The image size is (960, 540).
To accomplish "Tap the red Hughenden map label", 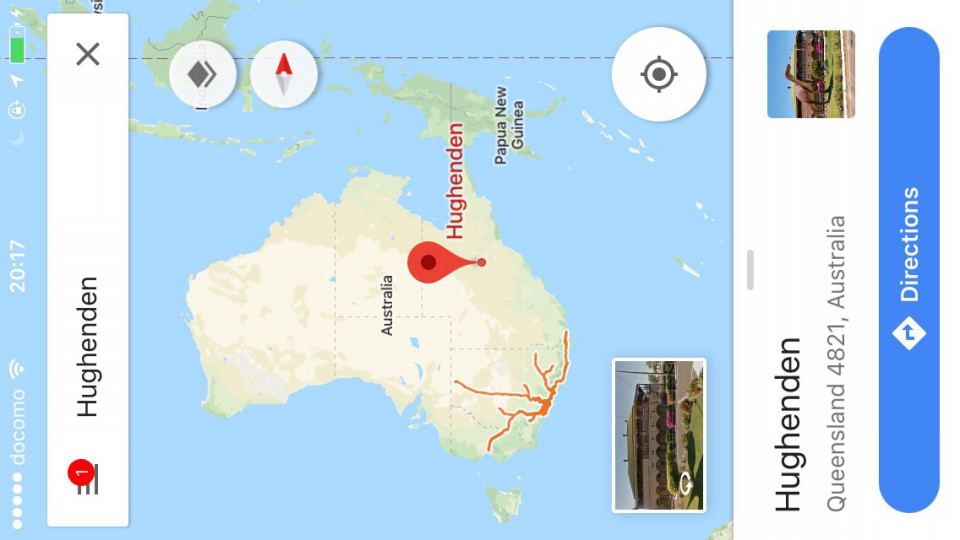I will (x=456, y=181).
